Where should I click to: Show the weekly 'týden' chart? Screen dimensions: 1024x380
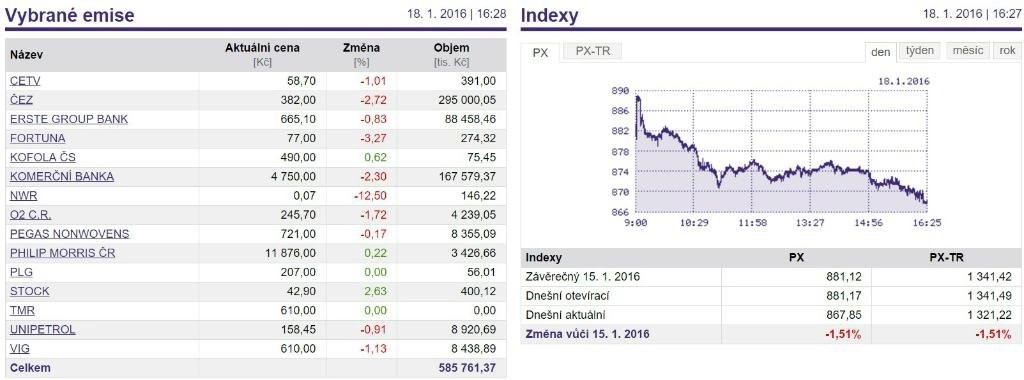[x=920, y=50]
